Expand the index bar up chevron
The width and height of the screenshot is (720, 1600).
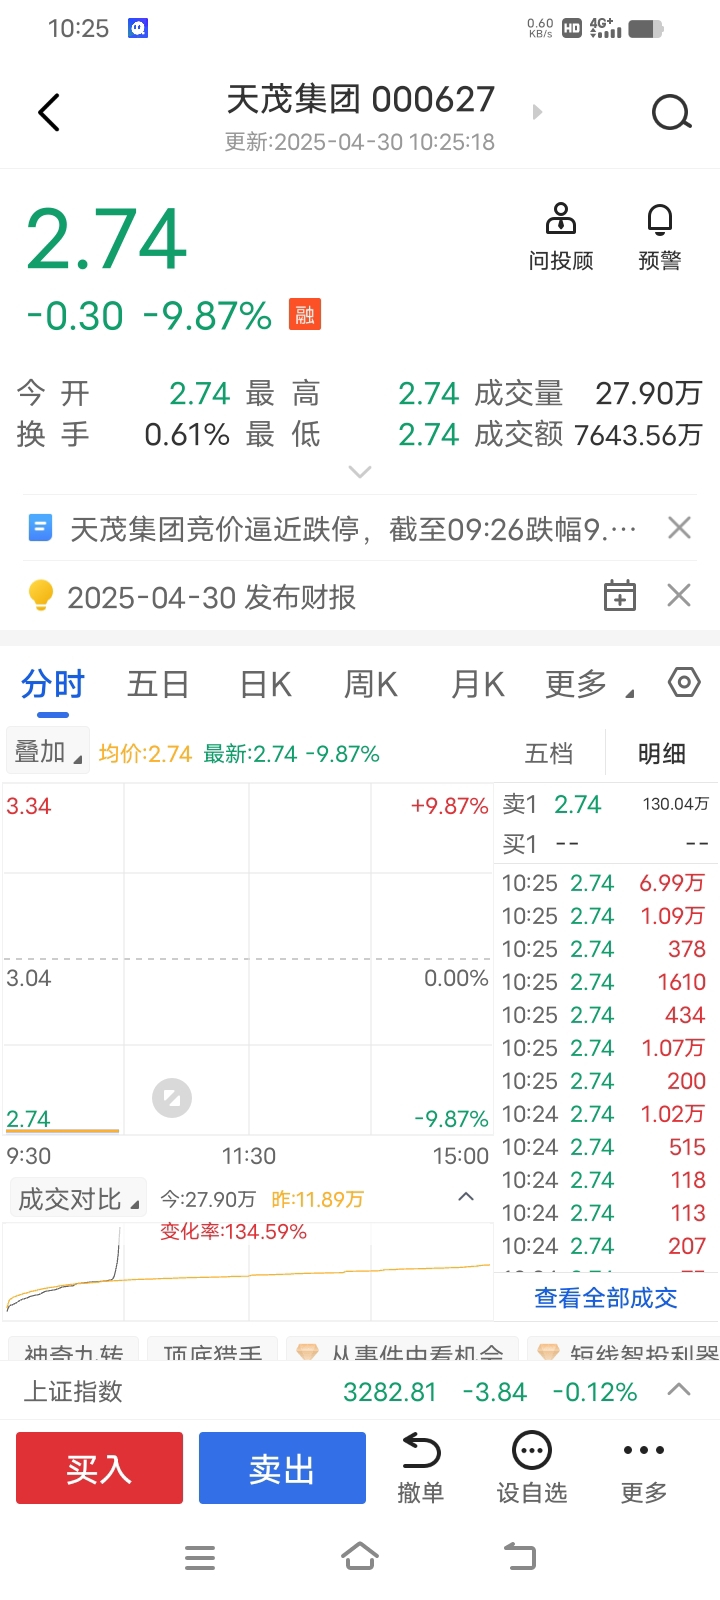click(x=679, y=1390)
